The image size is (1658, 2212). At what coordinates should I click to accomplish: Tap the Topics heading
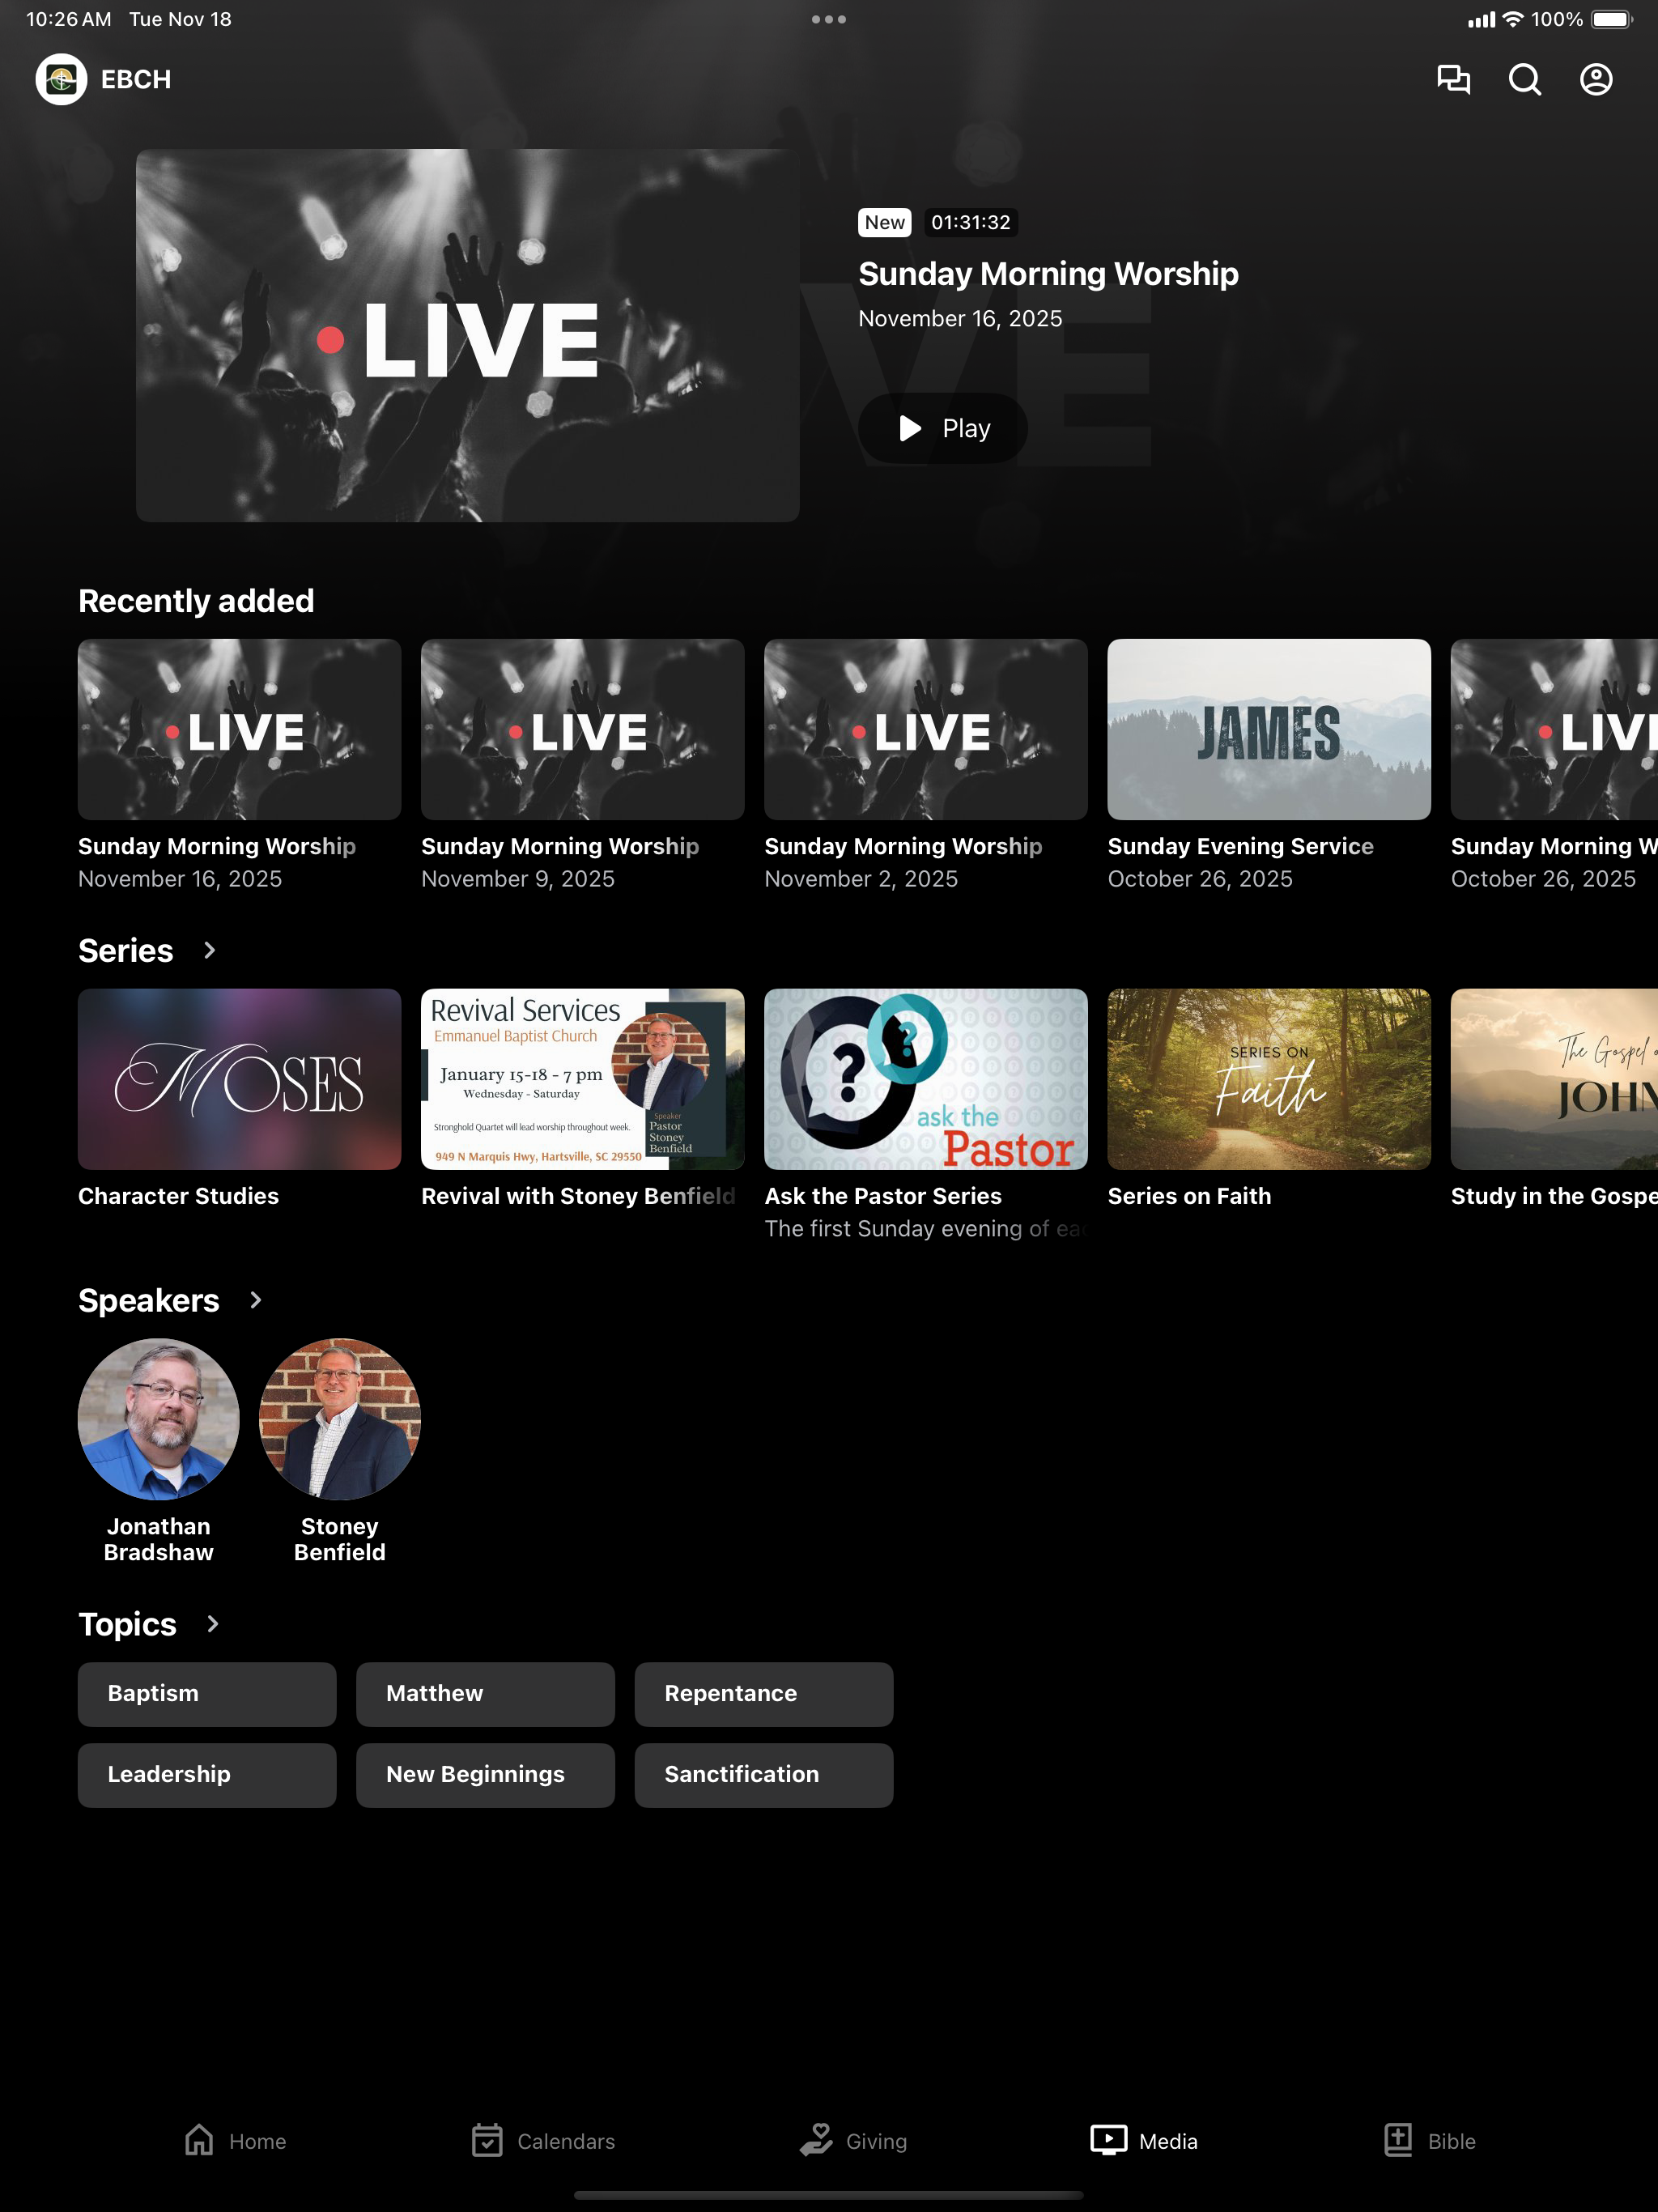pos(127,1624)
